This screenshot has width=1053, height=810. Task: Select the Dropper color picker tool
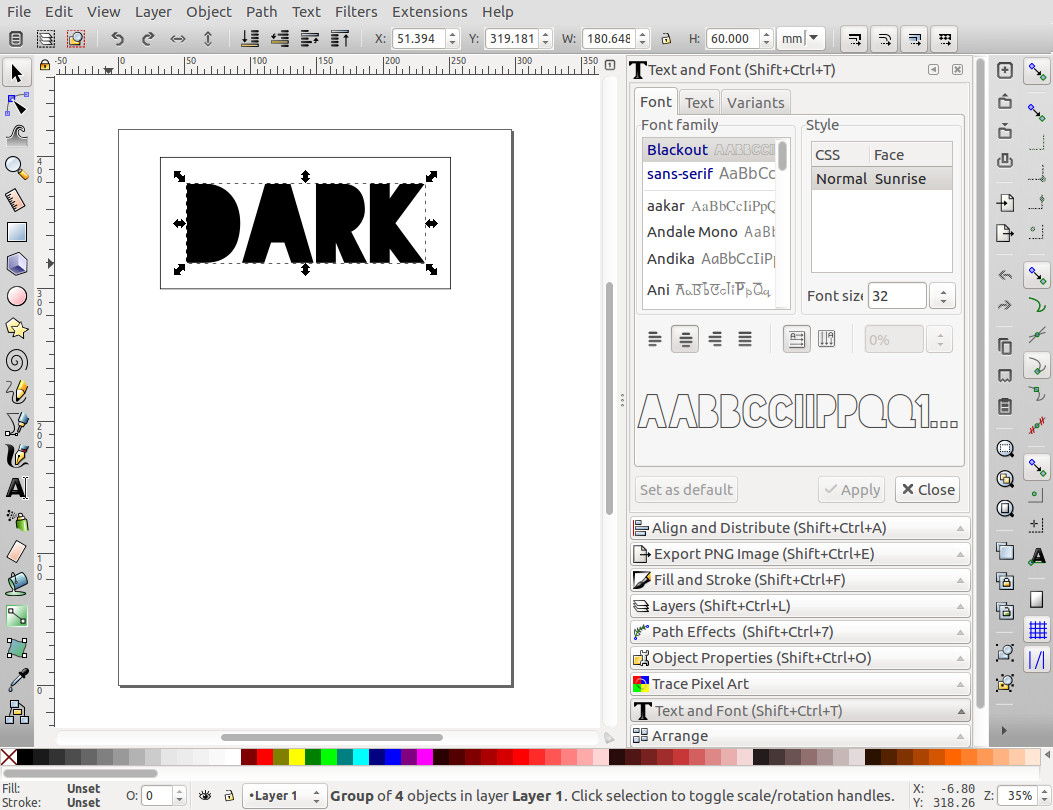(x=17, y=680)
